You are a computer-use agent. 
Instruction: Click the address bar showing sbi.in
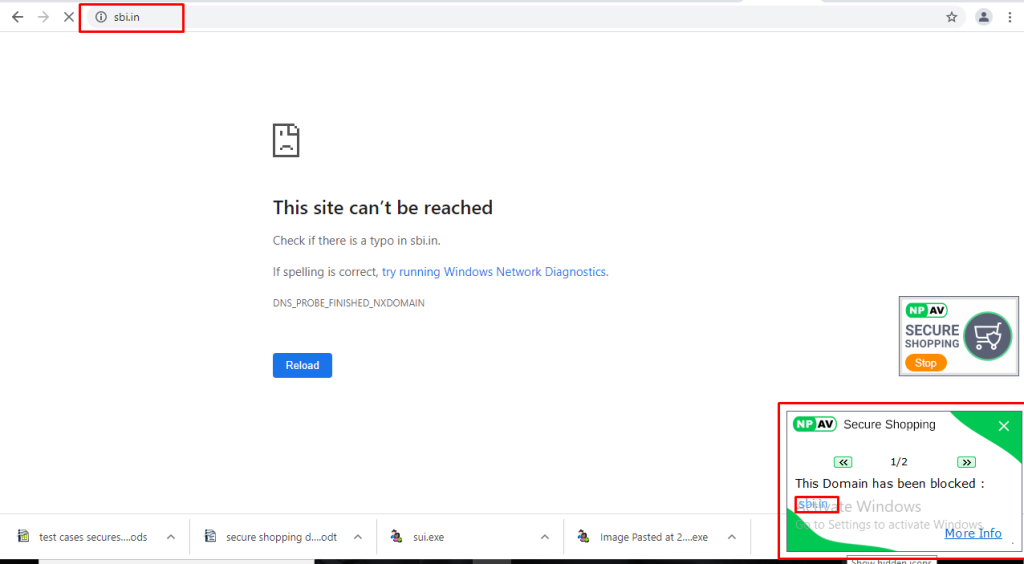[x=500, y=17]
